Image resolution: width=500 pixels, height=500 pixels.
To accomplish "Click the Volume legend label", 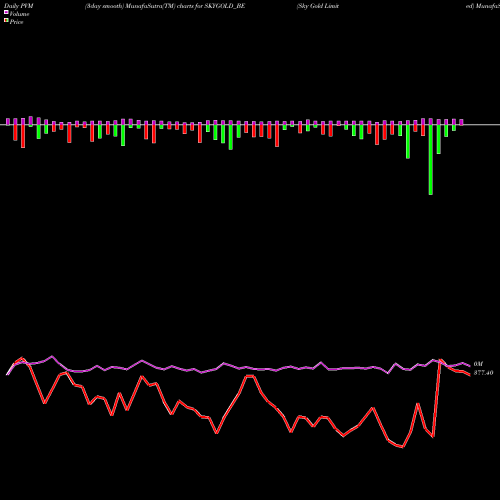I will pos(19,14).
